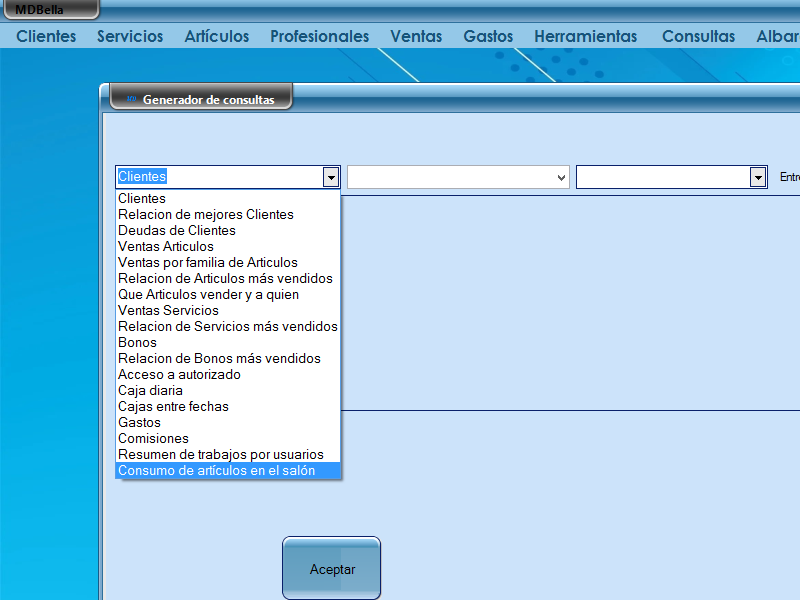
Task: Open the Profesionales menu
Action: pyautogui.click(x=319, y=36)
